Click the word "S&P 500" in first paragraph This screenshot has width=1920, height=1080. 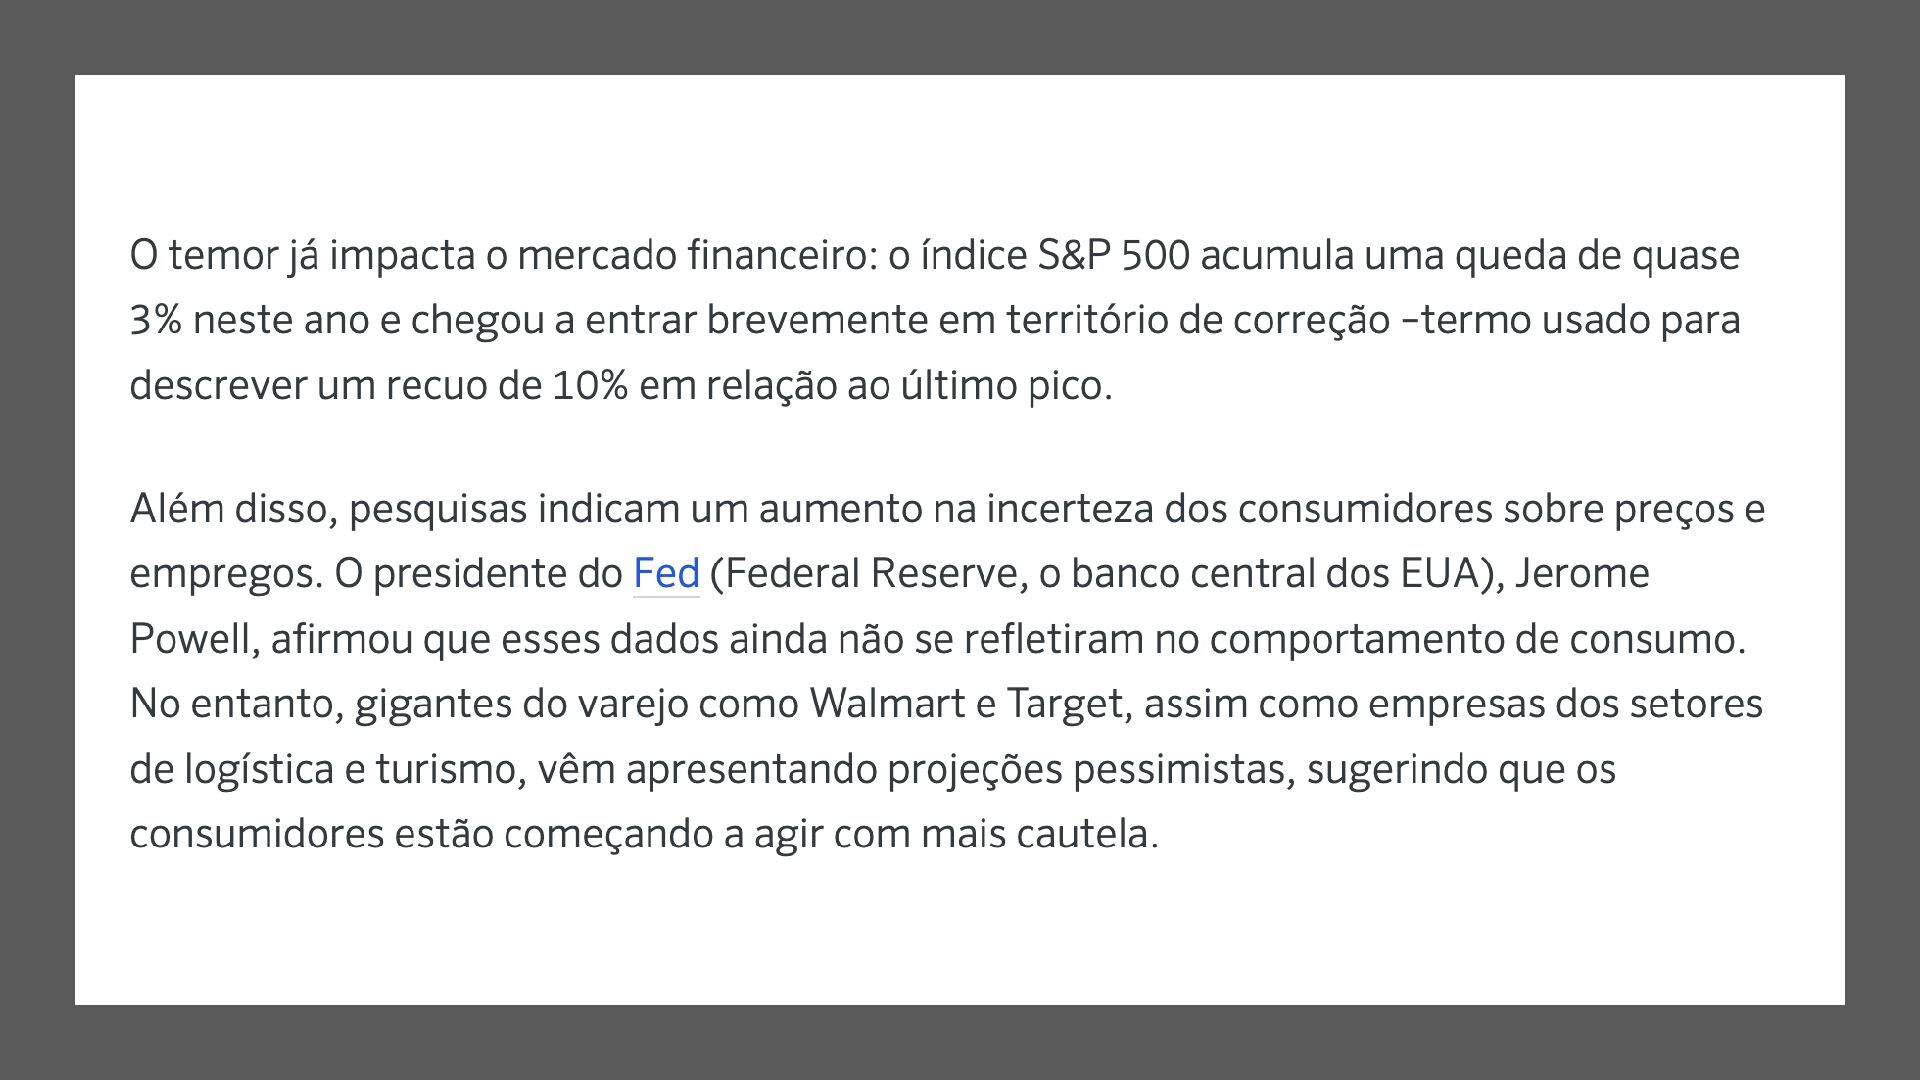coord(1114,255)
